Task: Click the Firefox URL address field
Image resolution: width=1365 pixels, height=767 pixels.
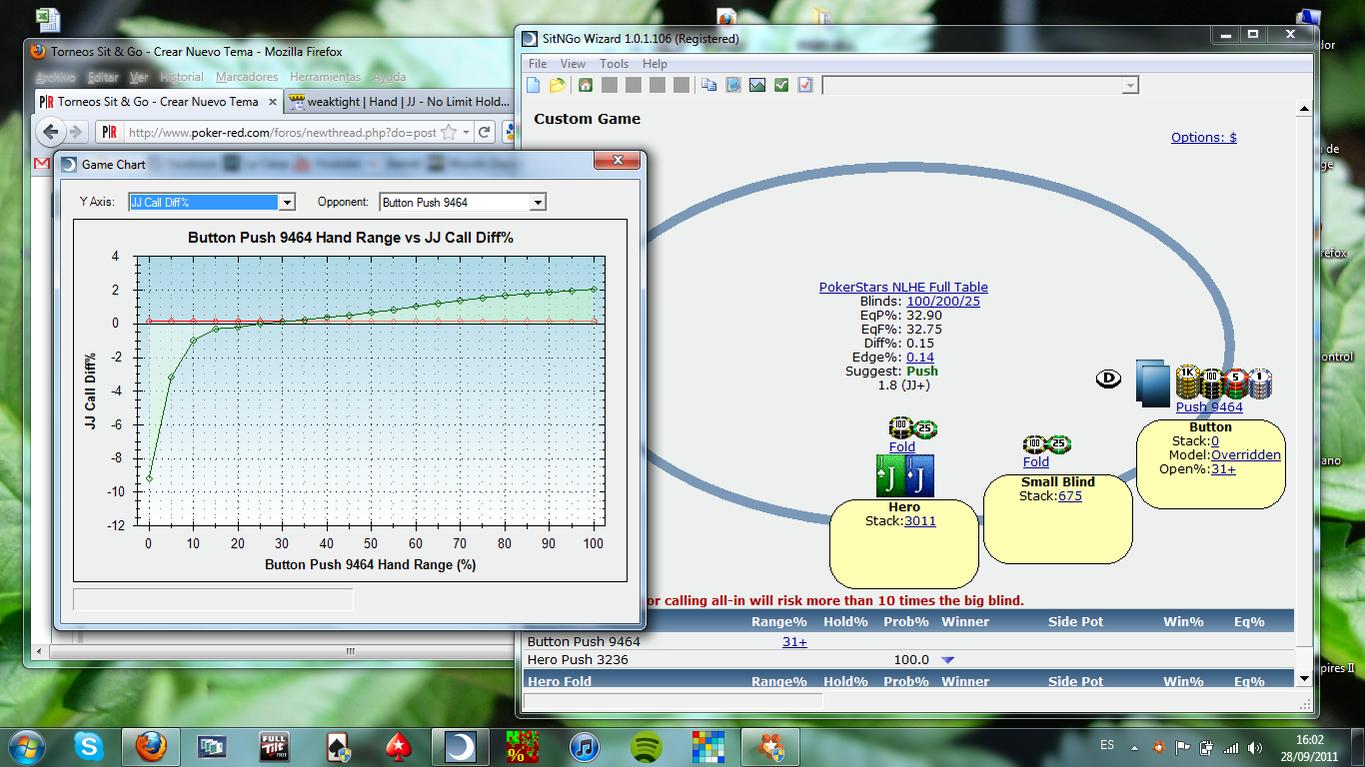Action: click(x=280, y=132)
